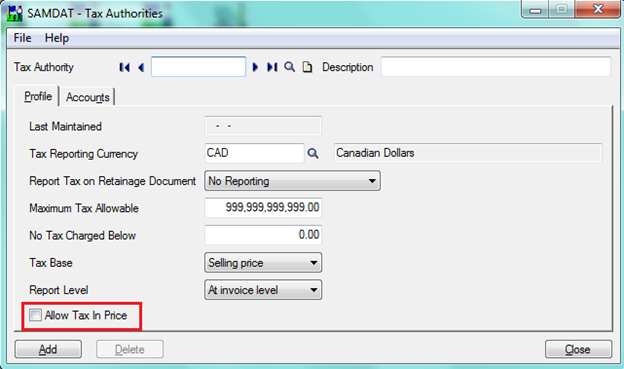Click the Canadian Dollars currency description
This screenshot has height=369, width=624.
click(468, 153)
